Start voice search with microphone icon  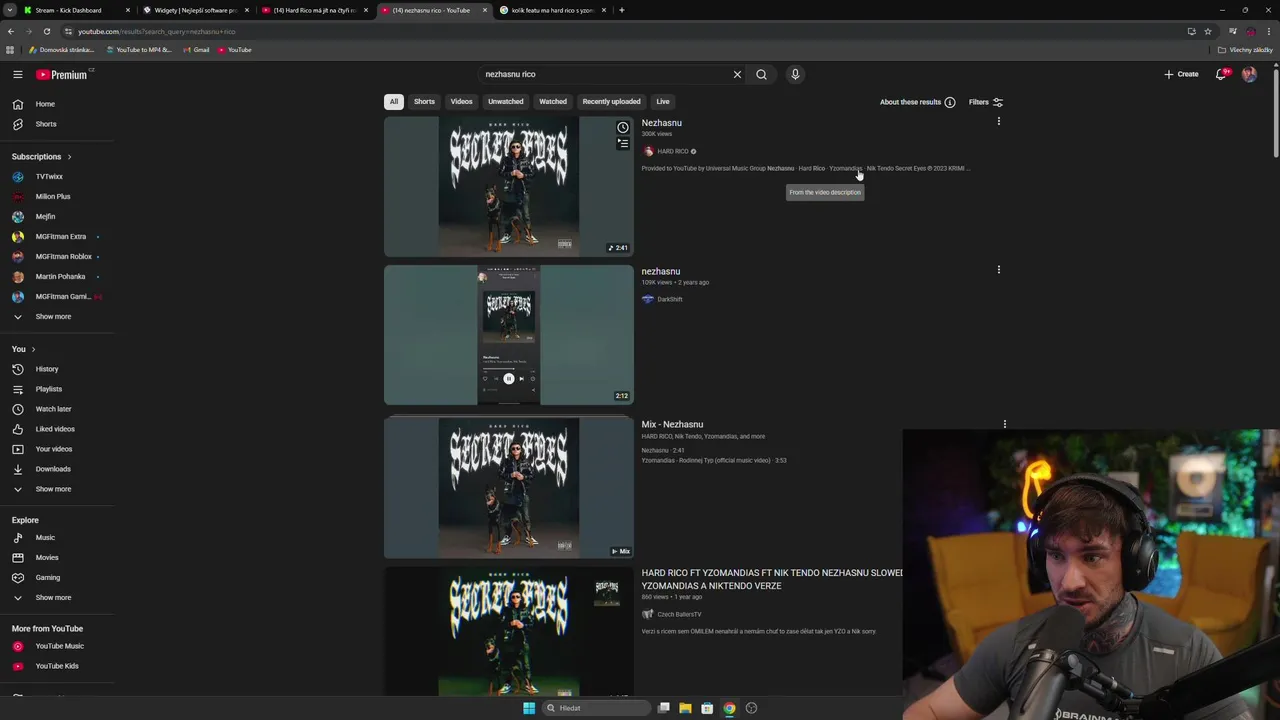[x=795, y=74]
